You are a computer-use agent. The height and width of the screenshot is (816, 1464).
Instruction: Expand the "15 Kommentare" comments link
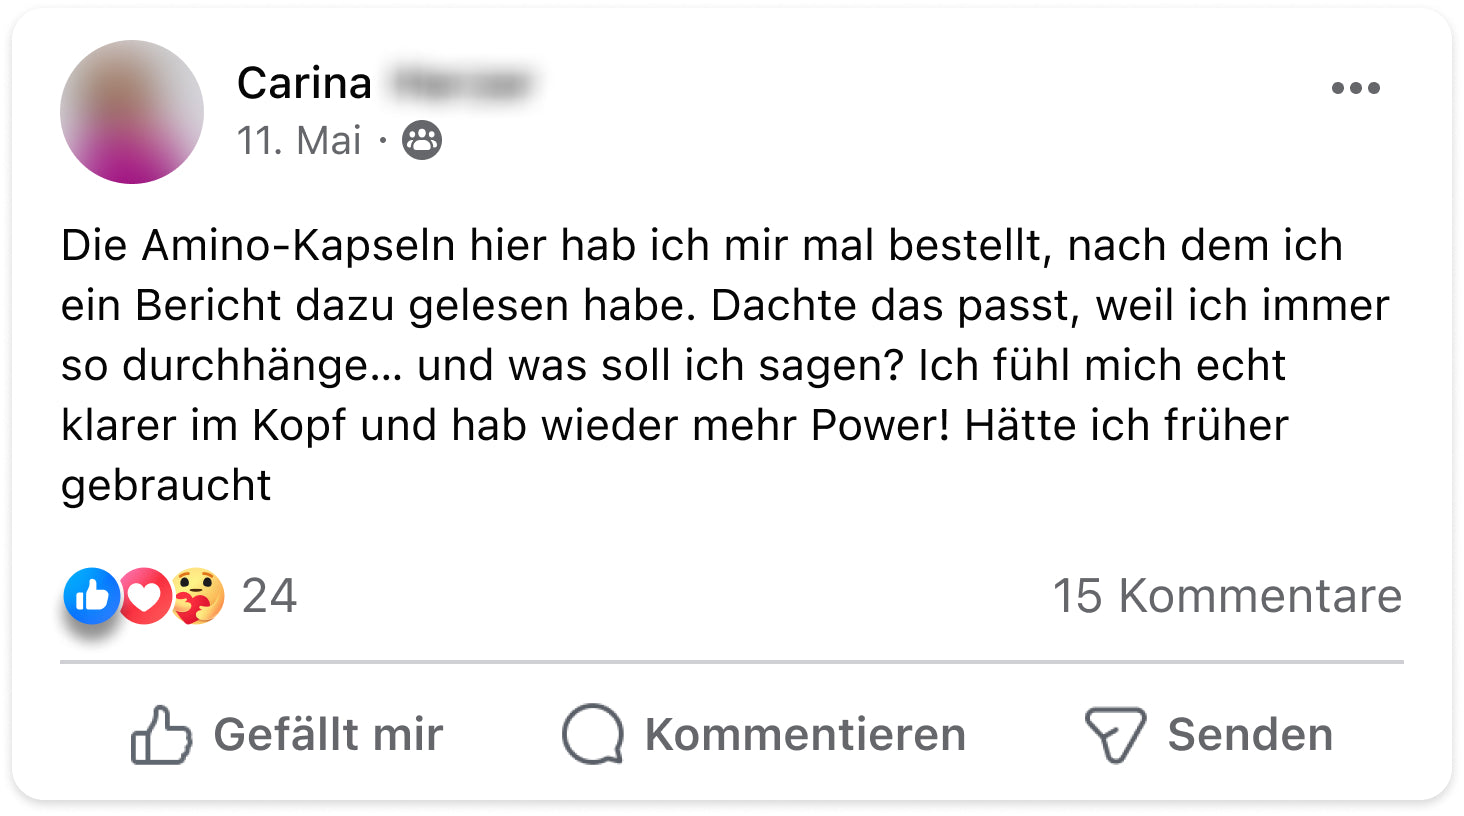click(1227, 596)
